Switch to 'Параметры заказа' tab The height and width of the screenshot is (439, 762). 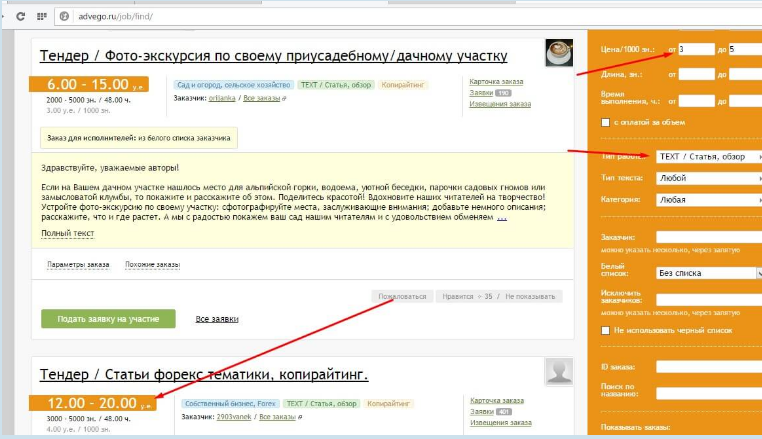(x=77, y=265)
